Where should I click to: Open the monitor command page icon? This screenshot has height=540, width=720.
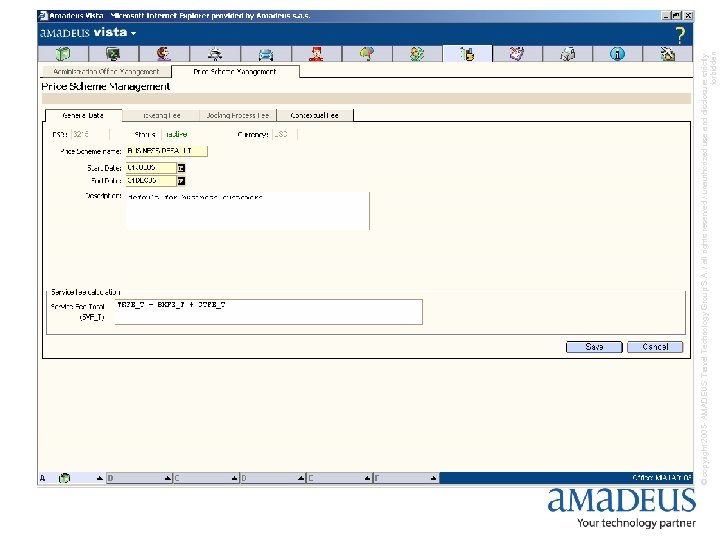coord(113,54)
